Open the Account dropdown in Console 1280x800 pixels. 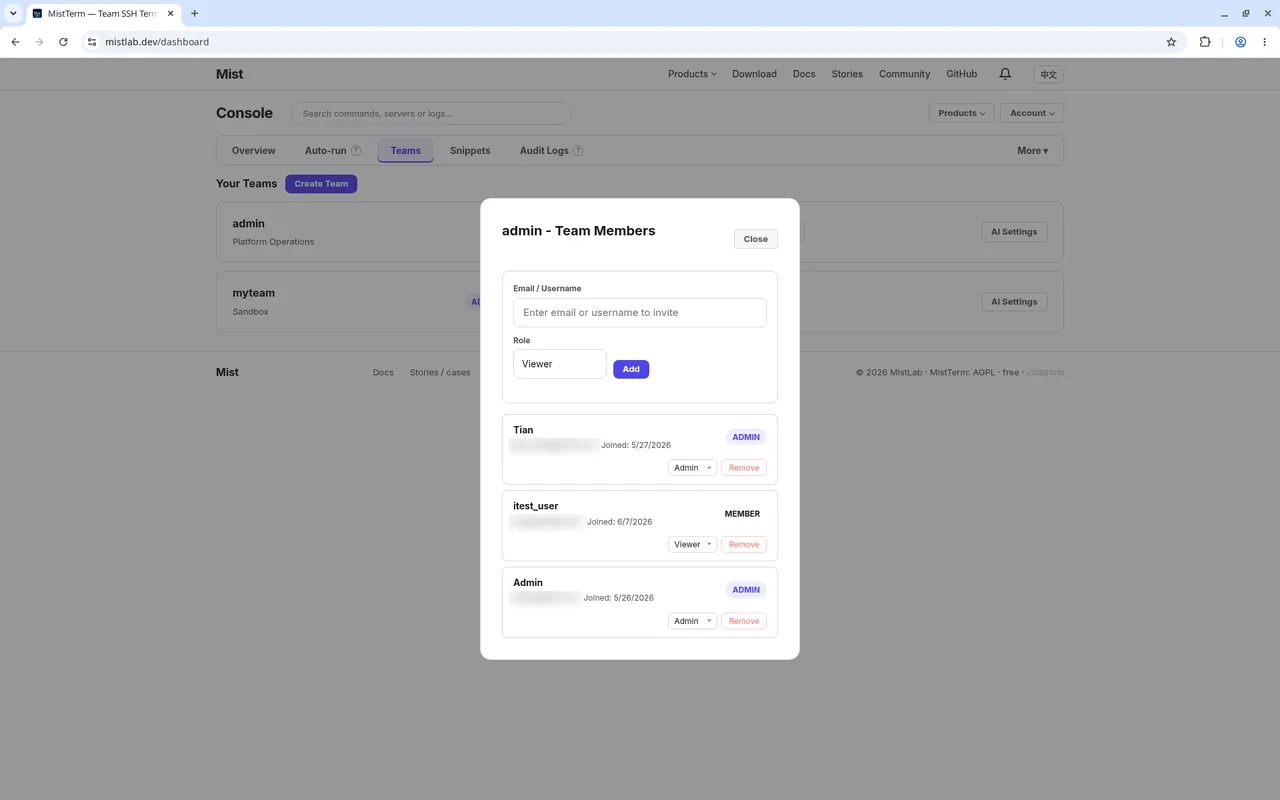[1032, 113]
